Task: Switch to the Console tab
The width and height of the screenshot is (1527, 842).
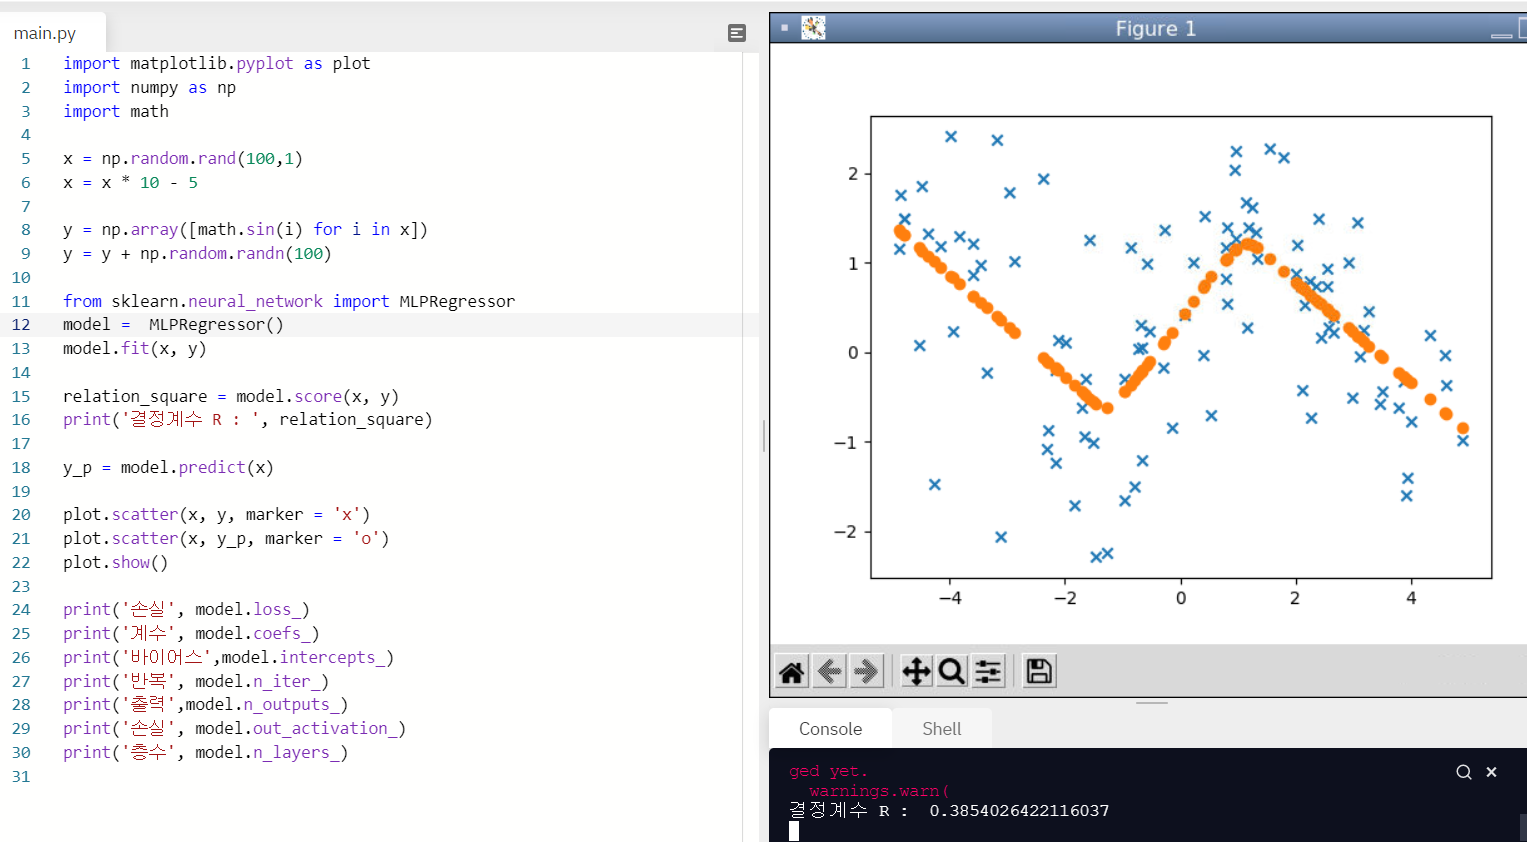Action: tap(830, 729)
